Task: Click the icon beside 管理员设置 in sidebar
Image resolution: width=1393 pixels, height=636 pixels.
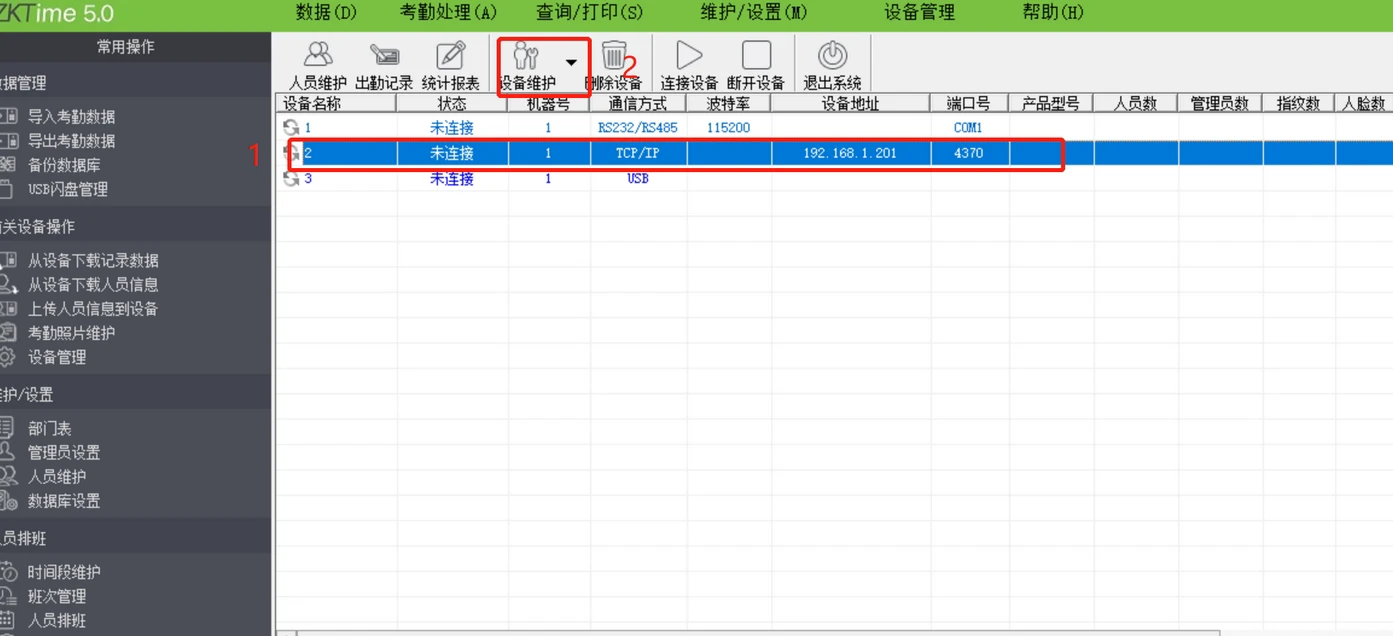Action: coord(8,452)
